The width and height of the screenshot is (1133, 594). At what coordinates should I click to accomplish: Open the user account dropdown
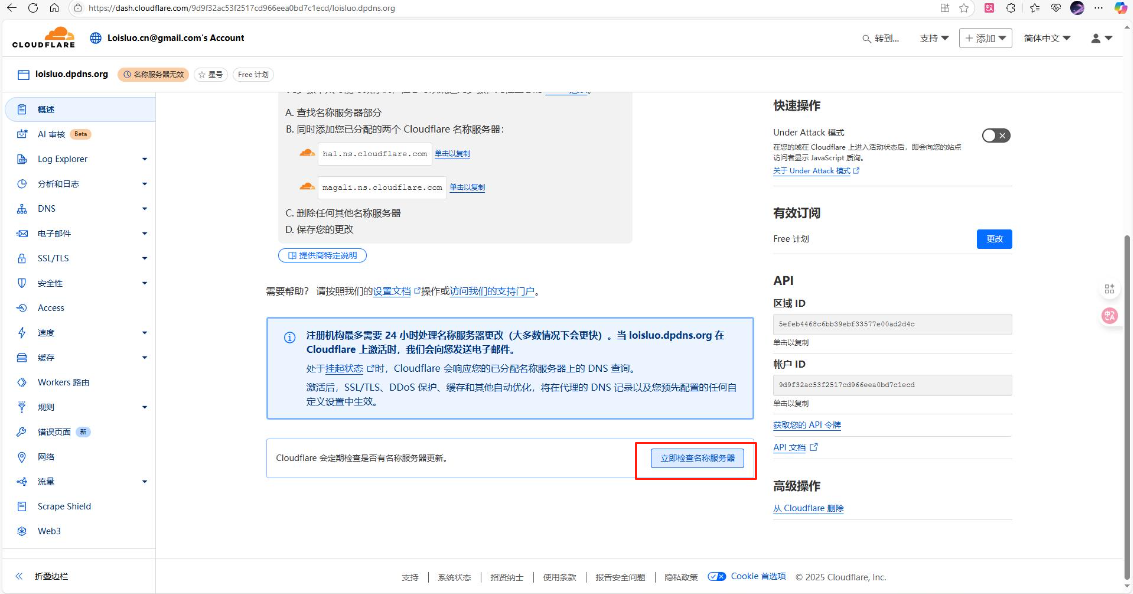click(1102, 38)
